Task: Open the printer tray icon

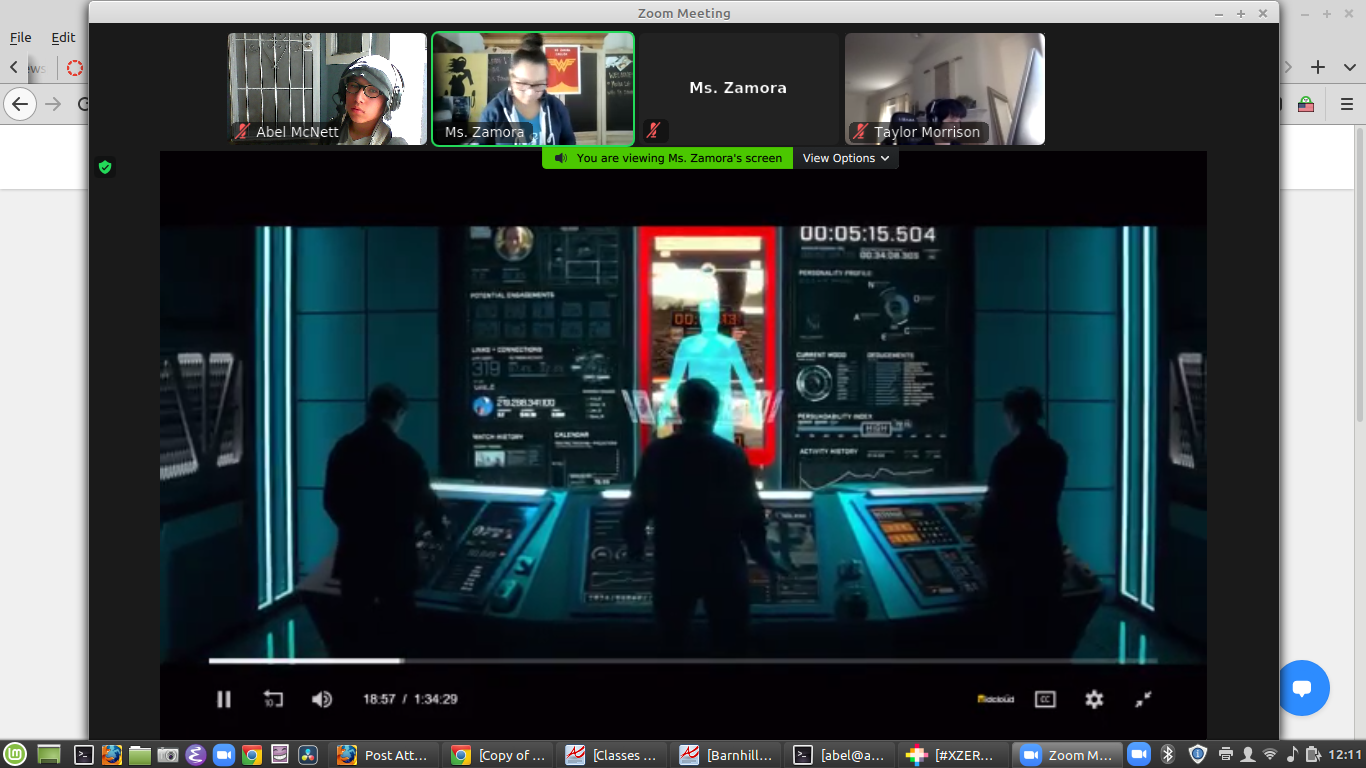Action: (1226, 755)
